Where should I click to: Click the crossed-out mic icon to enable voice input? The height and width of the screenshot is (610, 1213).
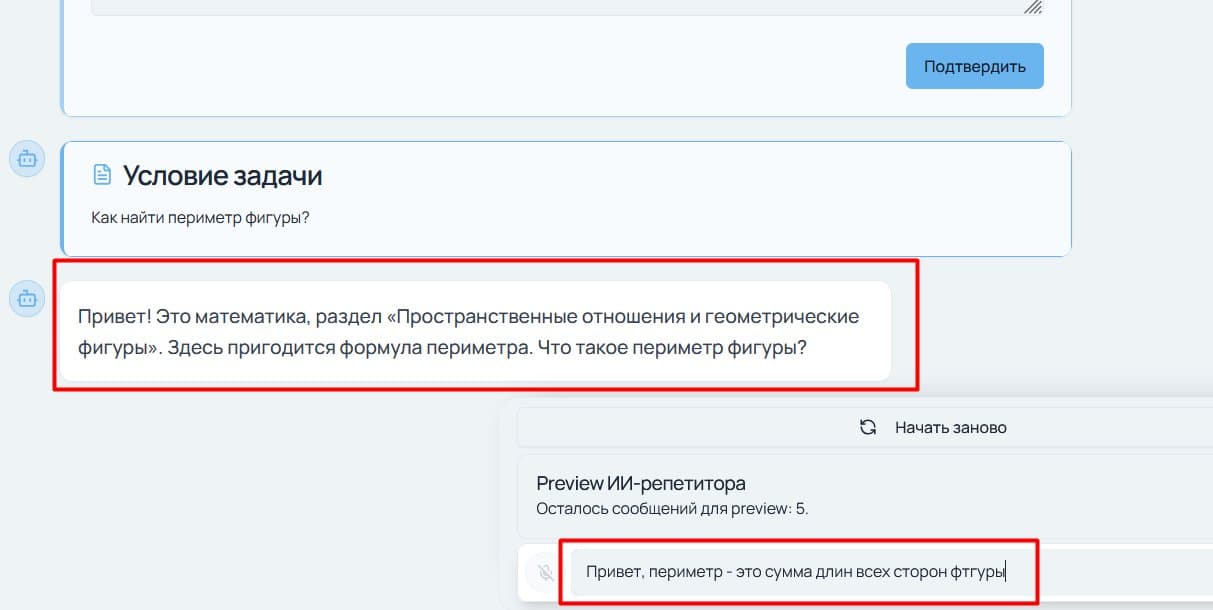pyautogui.click(x=546, y=572)
